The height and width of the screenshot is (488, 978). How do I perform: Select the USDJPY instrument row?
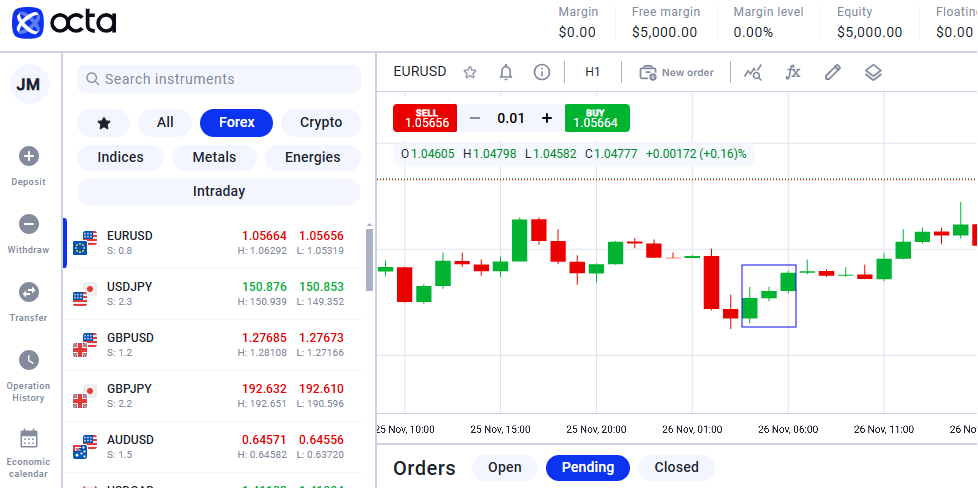(x=214, y=295)
